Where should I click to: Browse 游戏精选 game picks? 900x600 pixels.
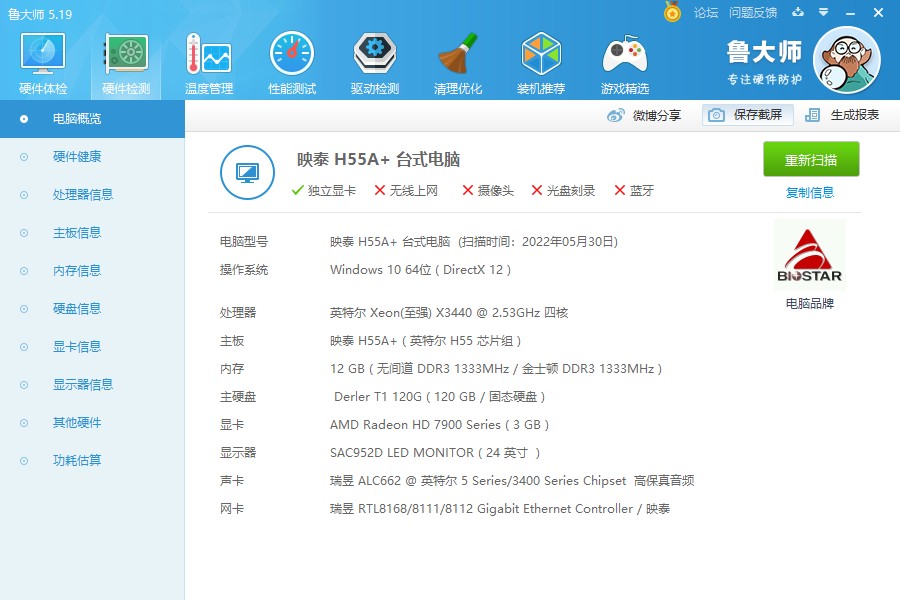point(624,60)
